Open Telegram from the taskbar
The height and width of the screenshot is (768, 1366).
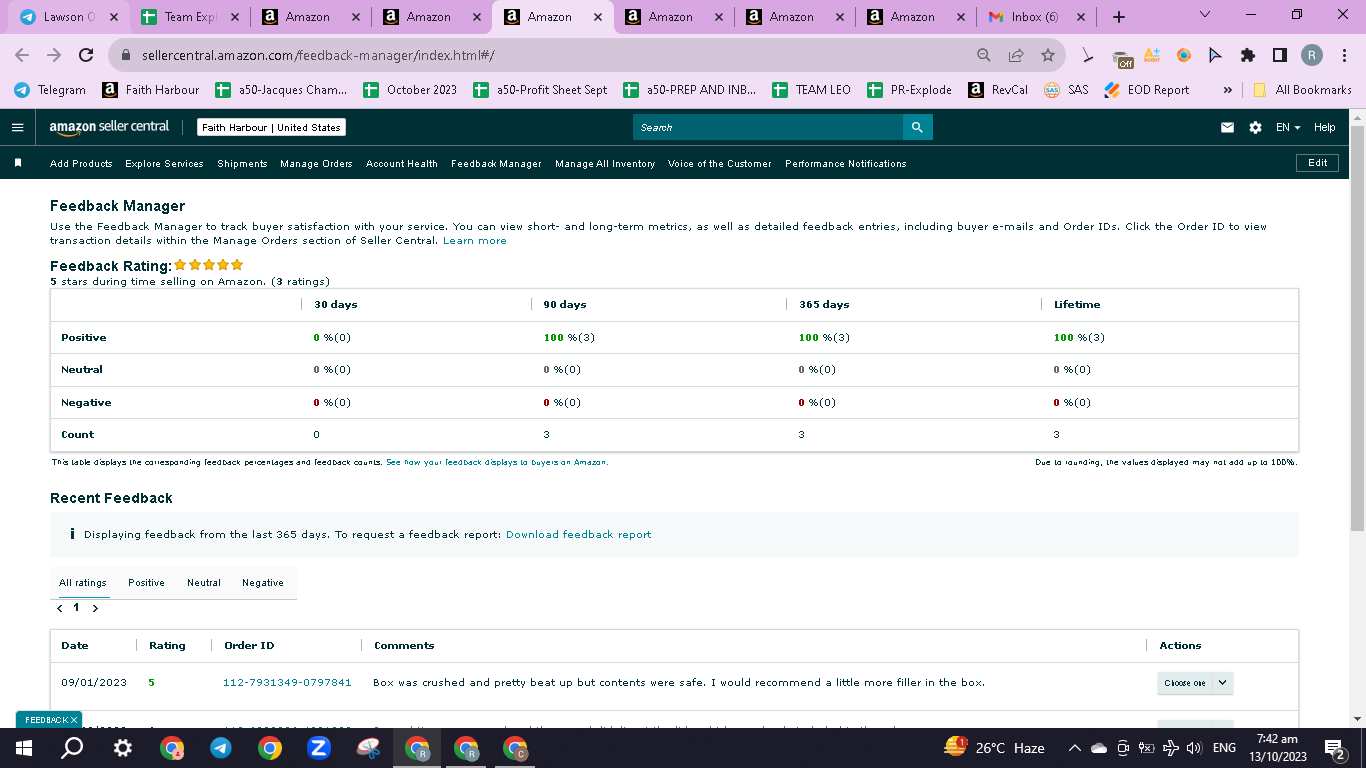click(221, 748)
